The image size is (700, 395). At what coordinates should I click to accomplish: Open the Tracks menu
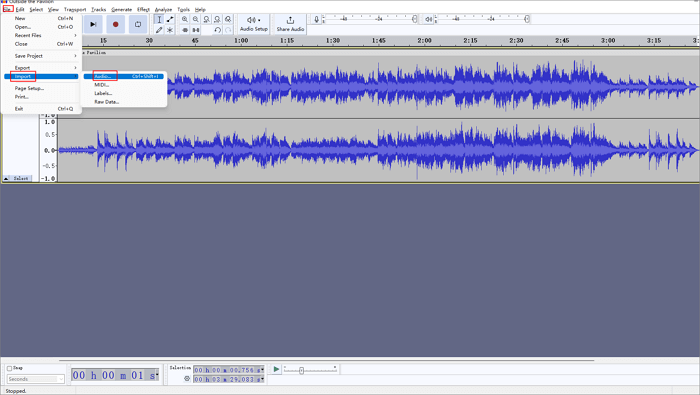pyautogui.click(x=98, y=9)
